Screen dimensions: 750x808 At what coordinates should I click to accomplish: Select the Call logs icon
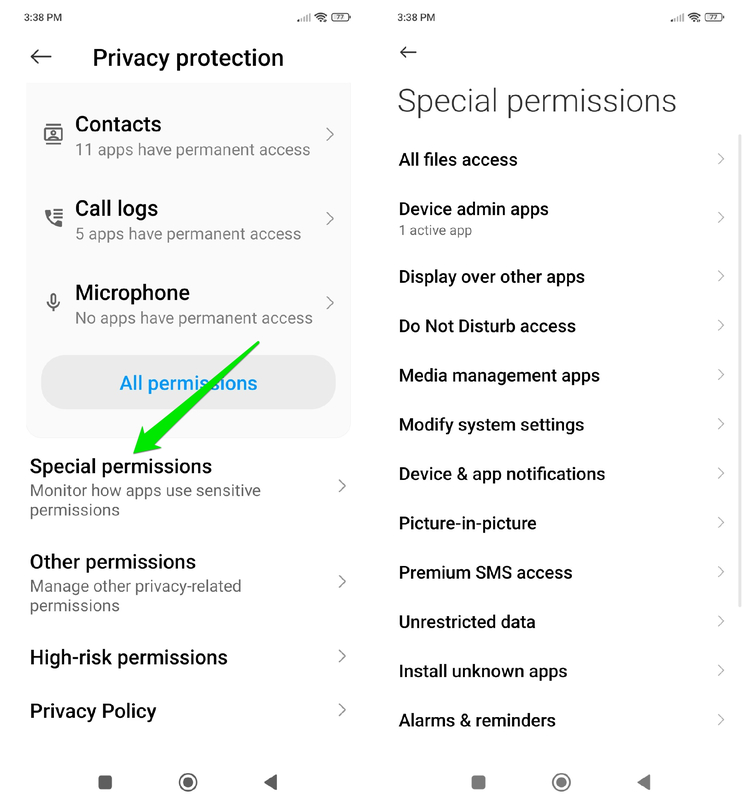[x=53, y=219]
